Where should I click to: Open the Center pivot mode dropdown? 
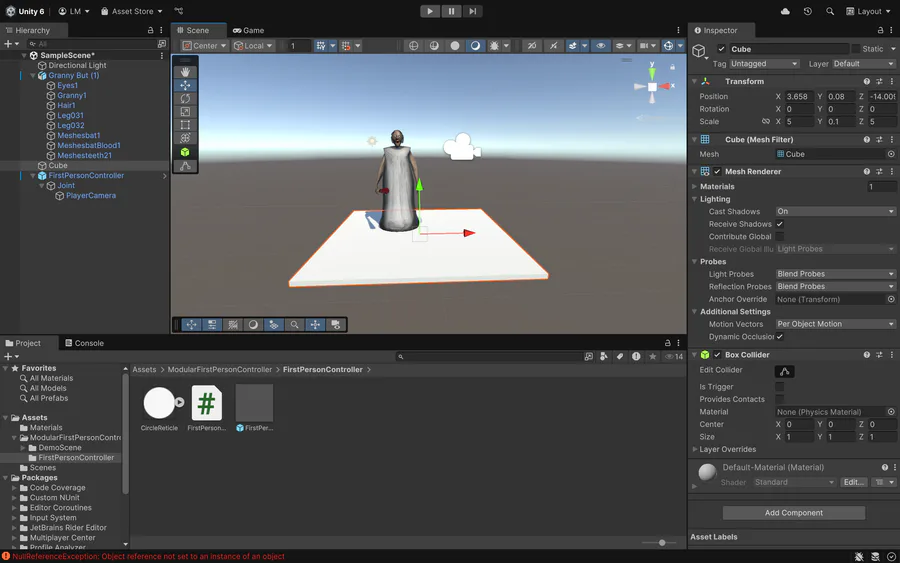pos(204,46)
